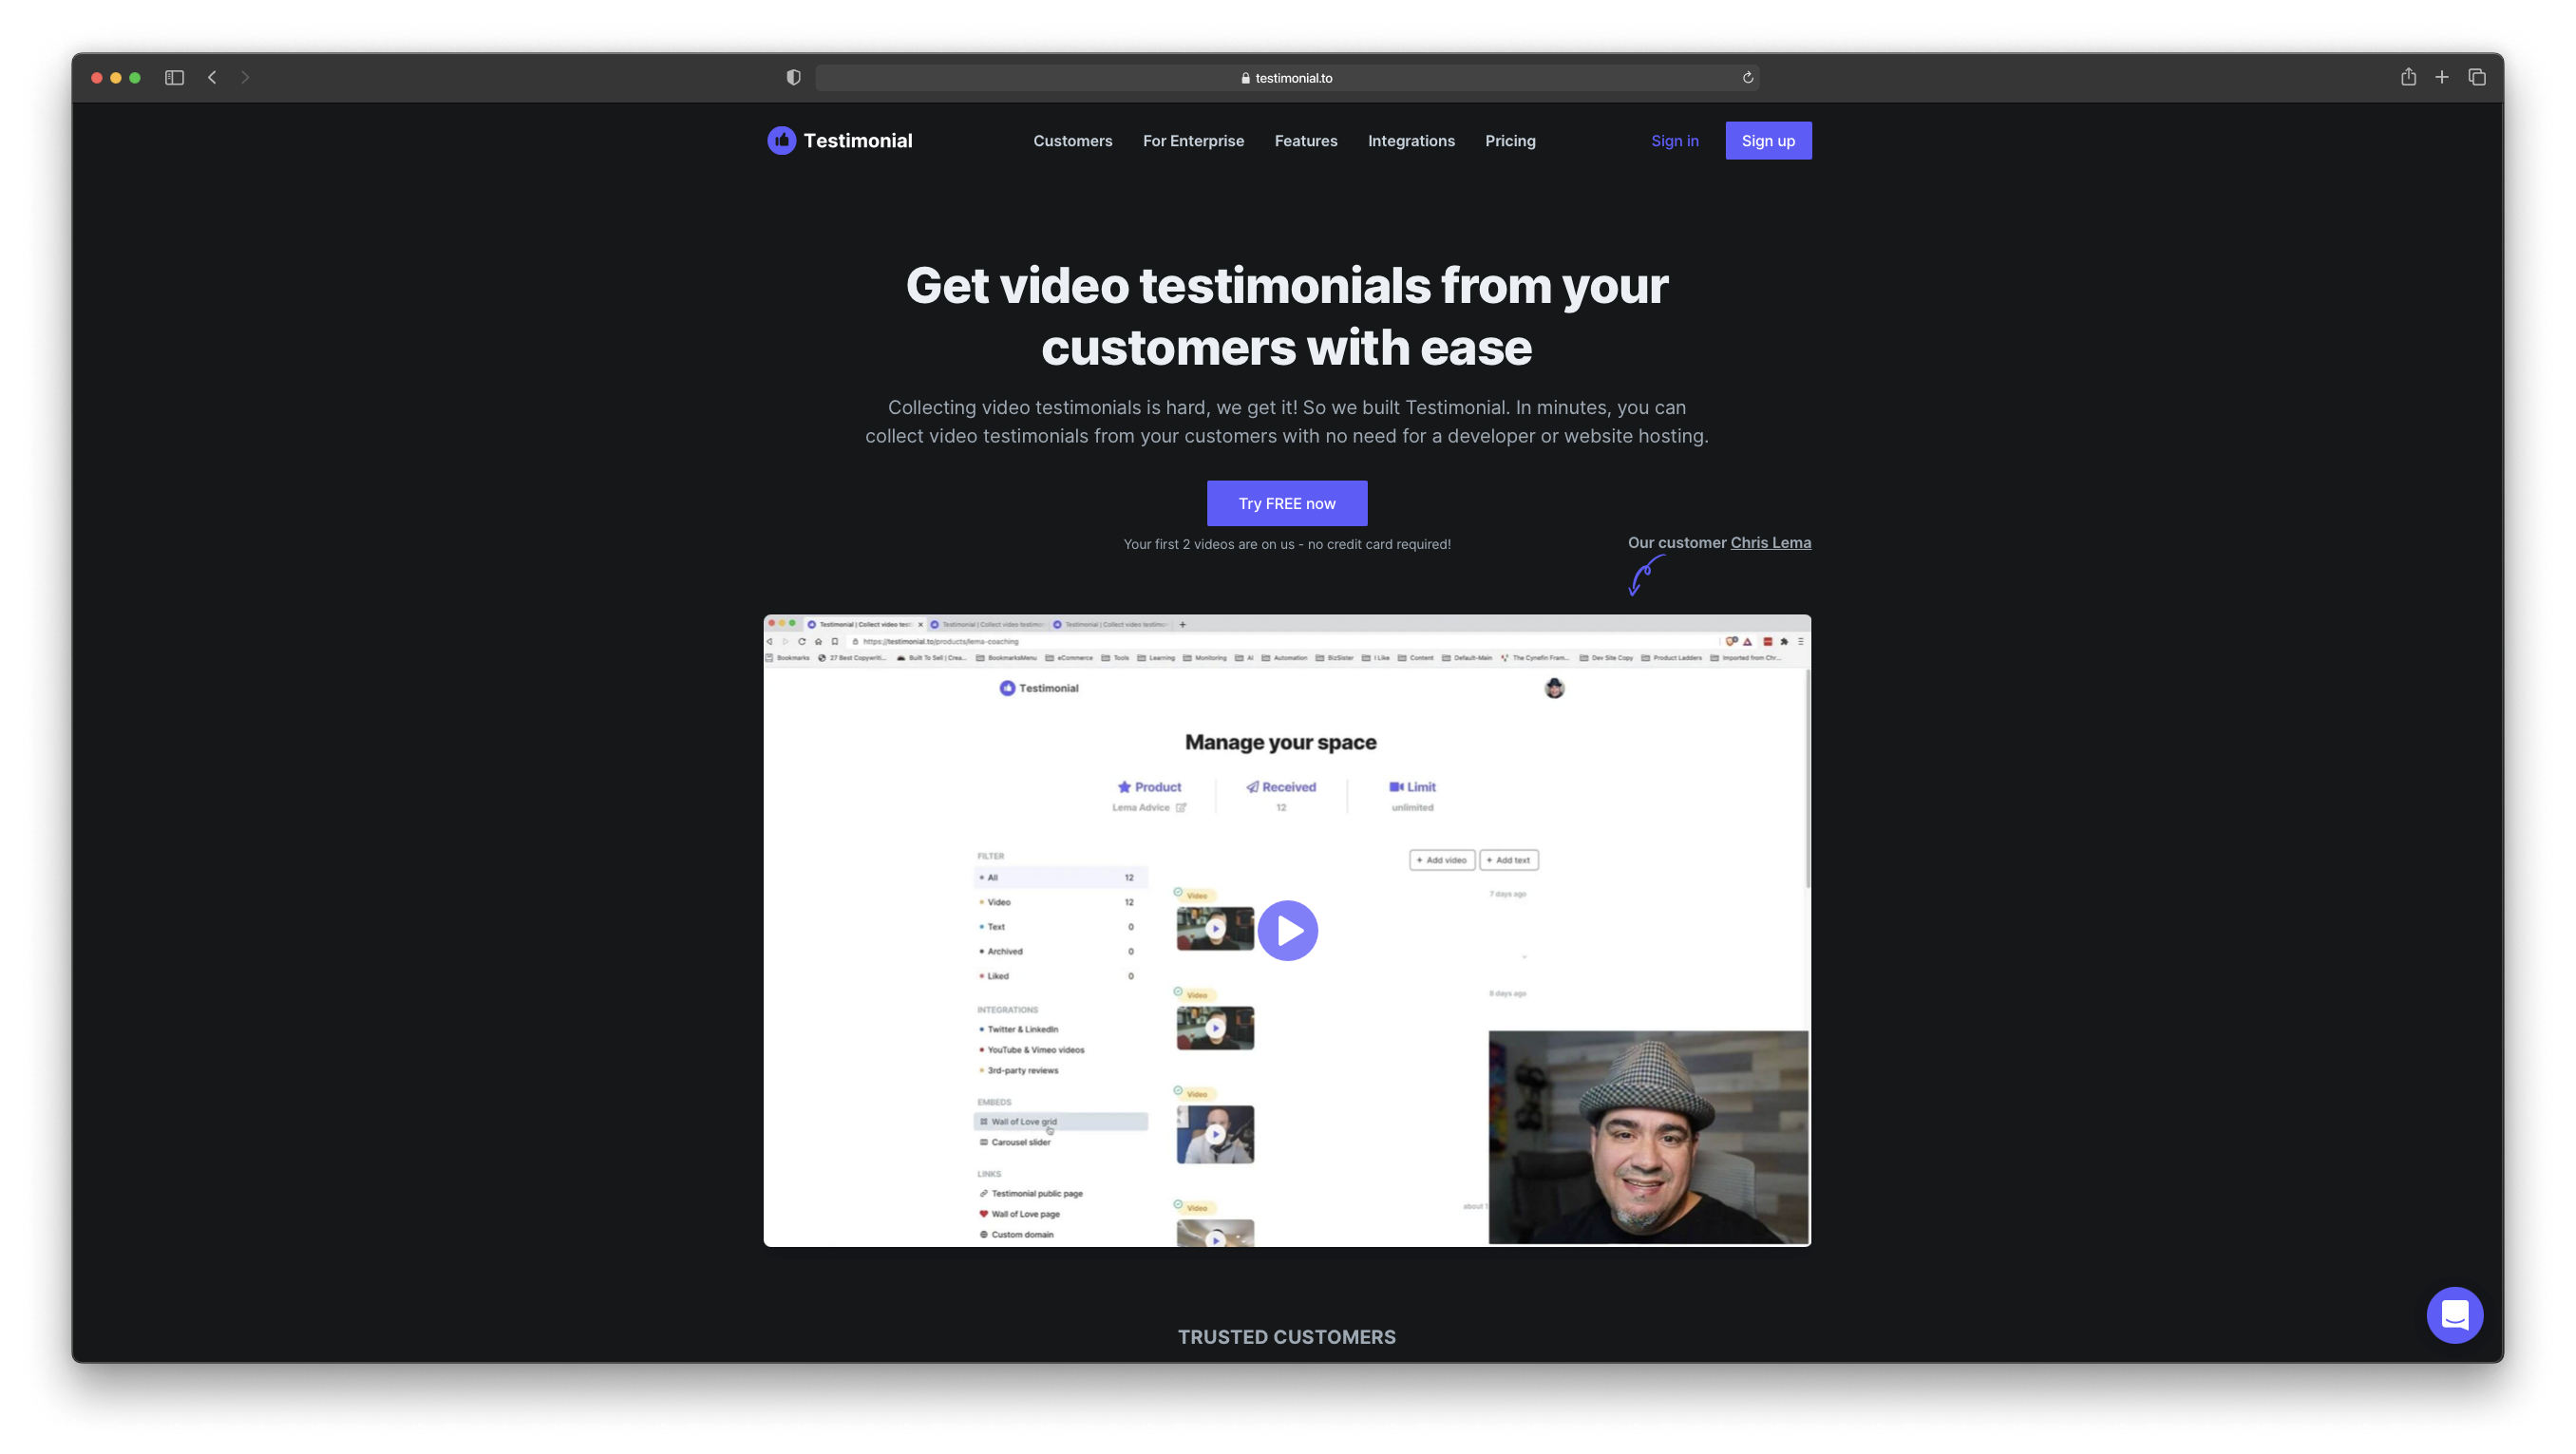
Task: Open the chat widget bubble
Action: point(2454,1315)
